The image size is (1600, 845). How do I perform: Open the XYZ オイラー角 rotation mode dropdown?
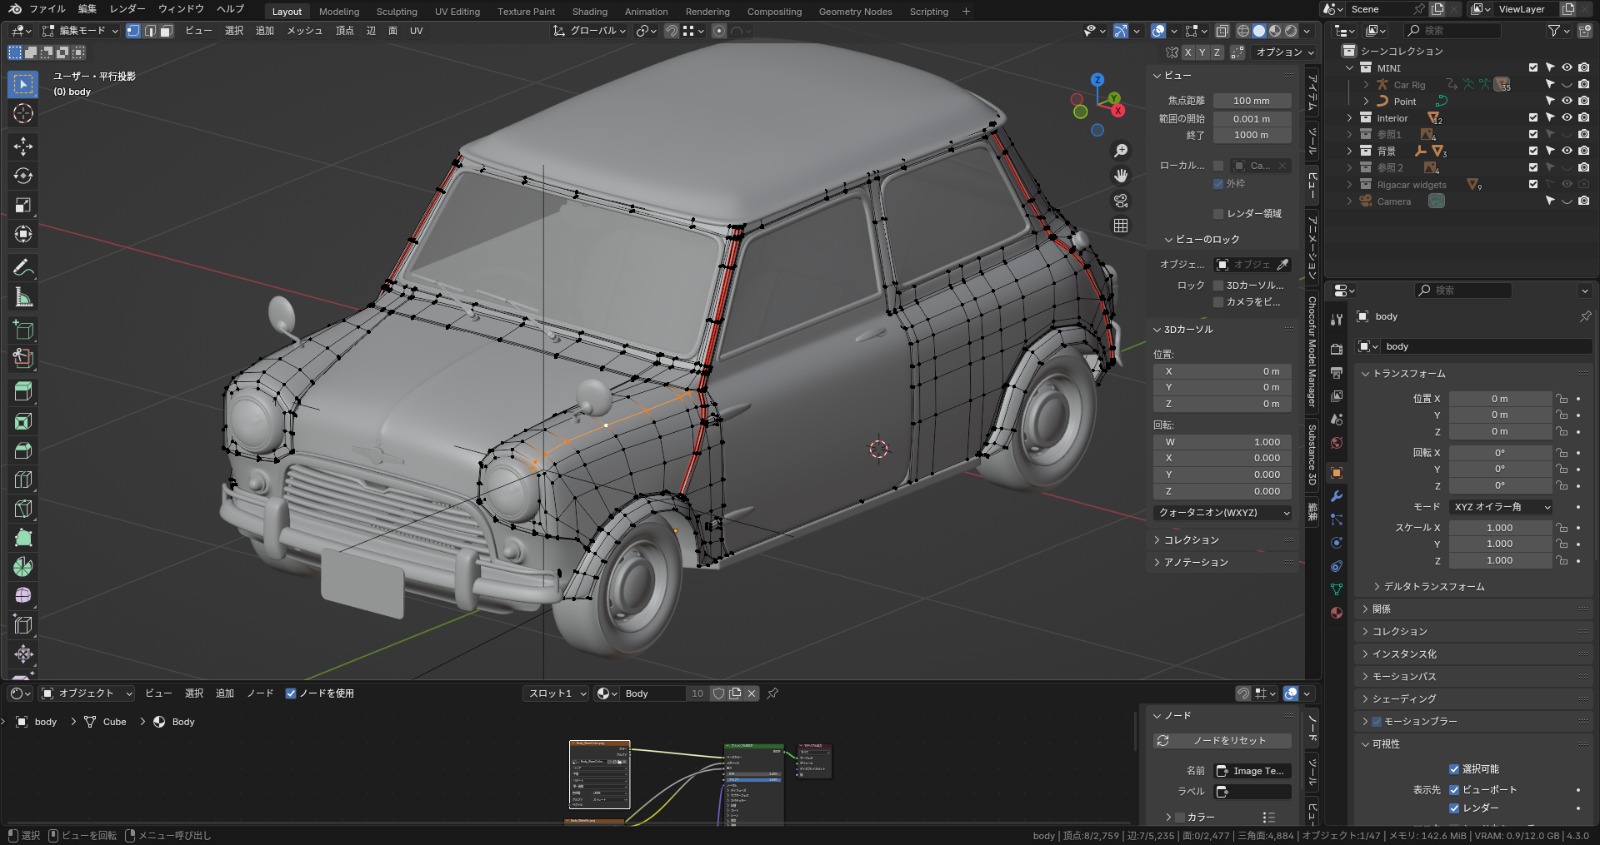tap(1501, 507)
